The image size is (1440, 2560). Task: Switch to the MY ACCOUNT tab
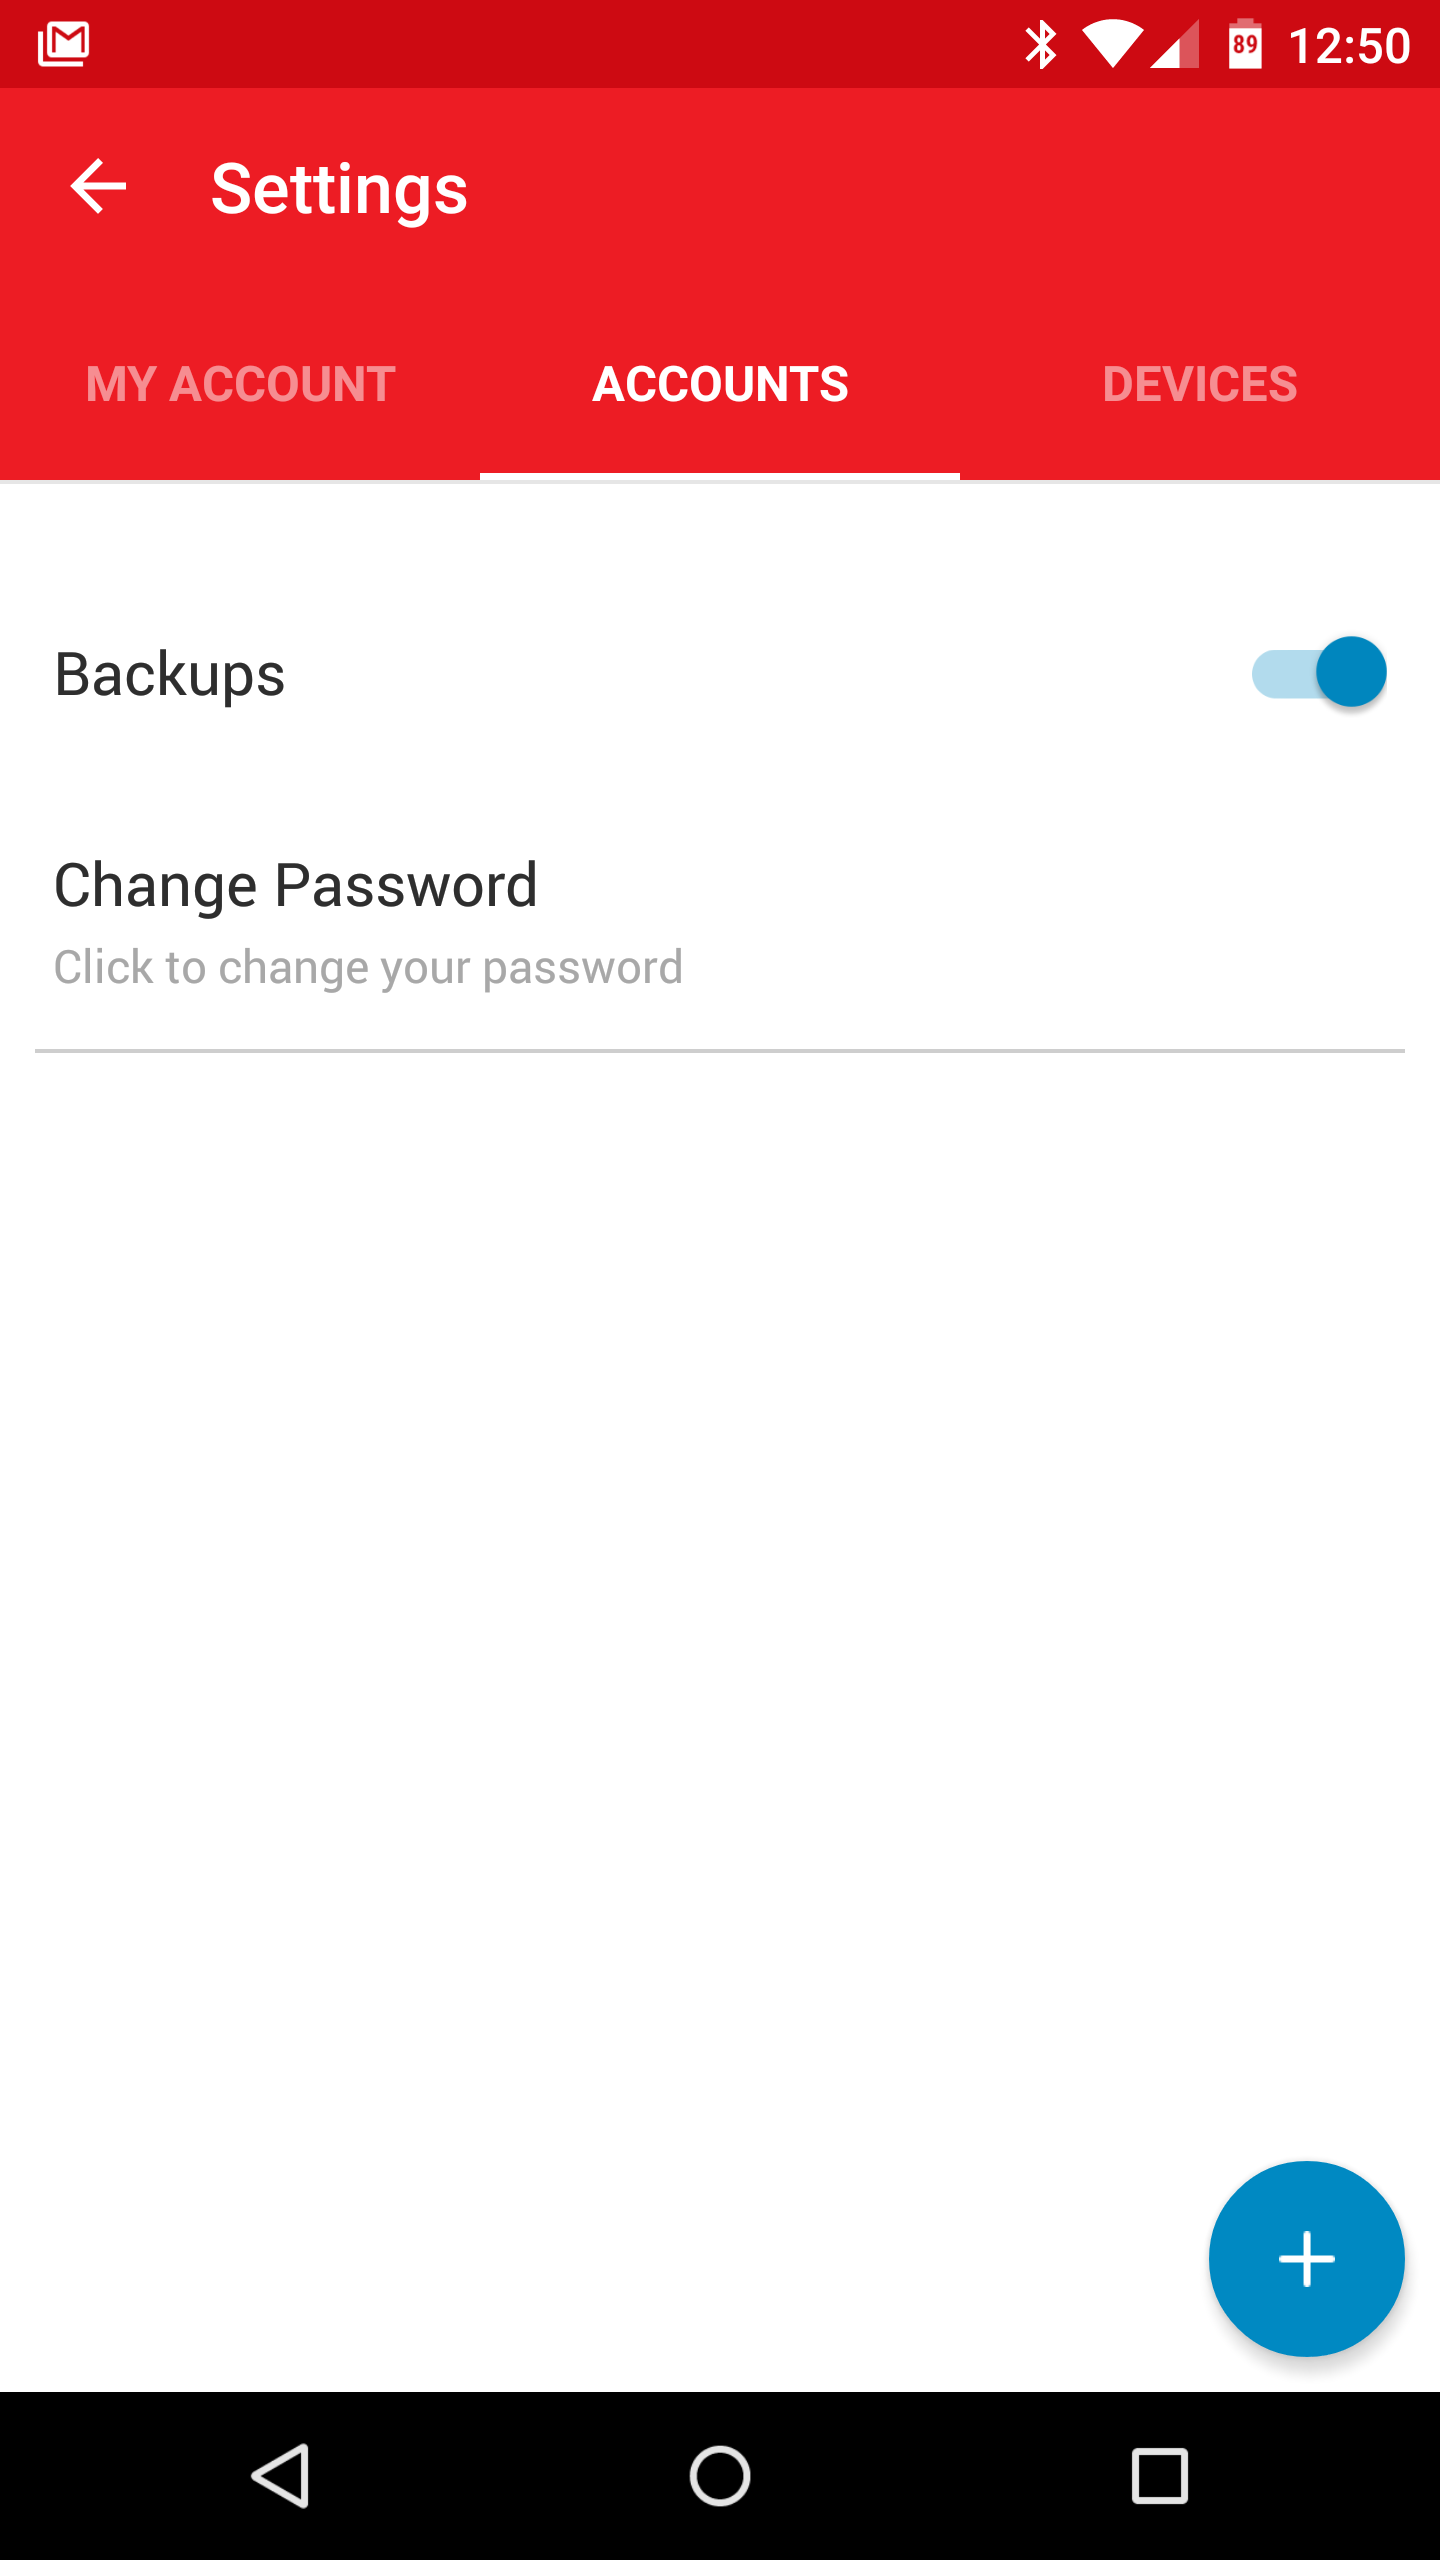click(240, 383)
